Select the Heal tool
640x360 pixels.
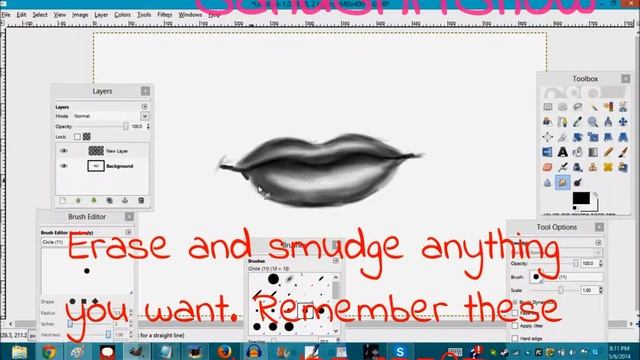pyautogui.click(x=608, y=167)
